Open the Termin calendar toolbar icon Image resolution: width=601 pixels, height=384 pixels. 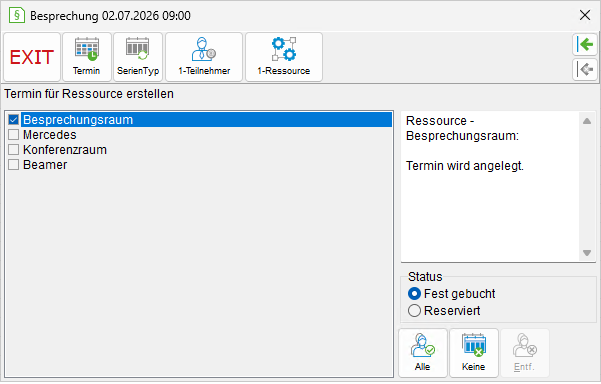tap(87, 57)
